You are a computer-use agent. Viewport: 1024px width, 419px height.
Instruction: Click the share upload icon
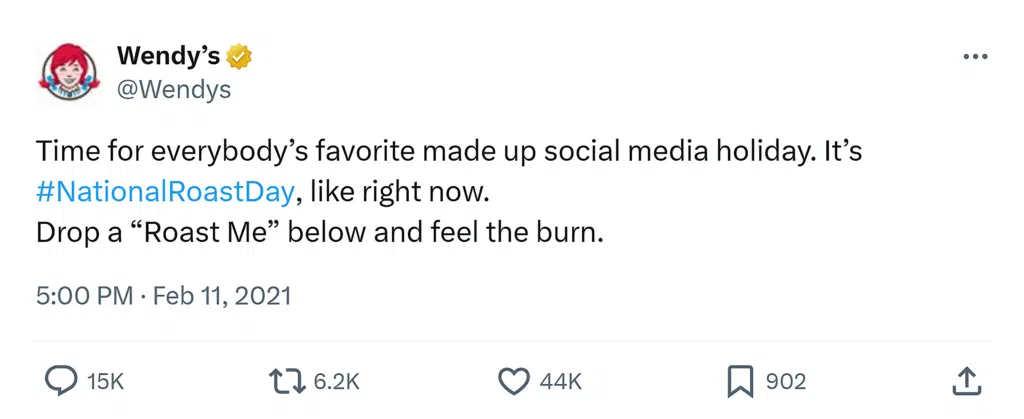click(964, 381)
